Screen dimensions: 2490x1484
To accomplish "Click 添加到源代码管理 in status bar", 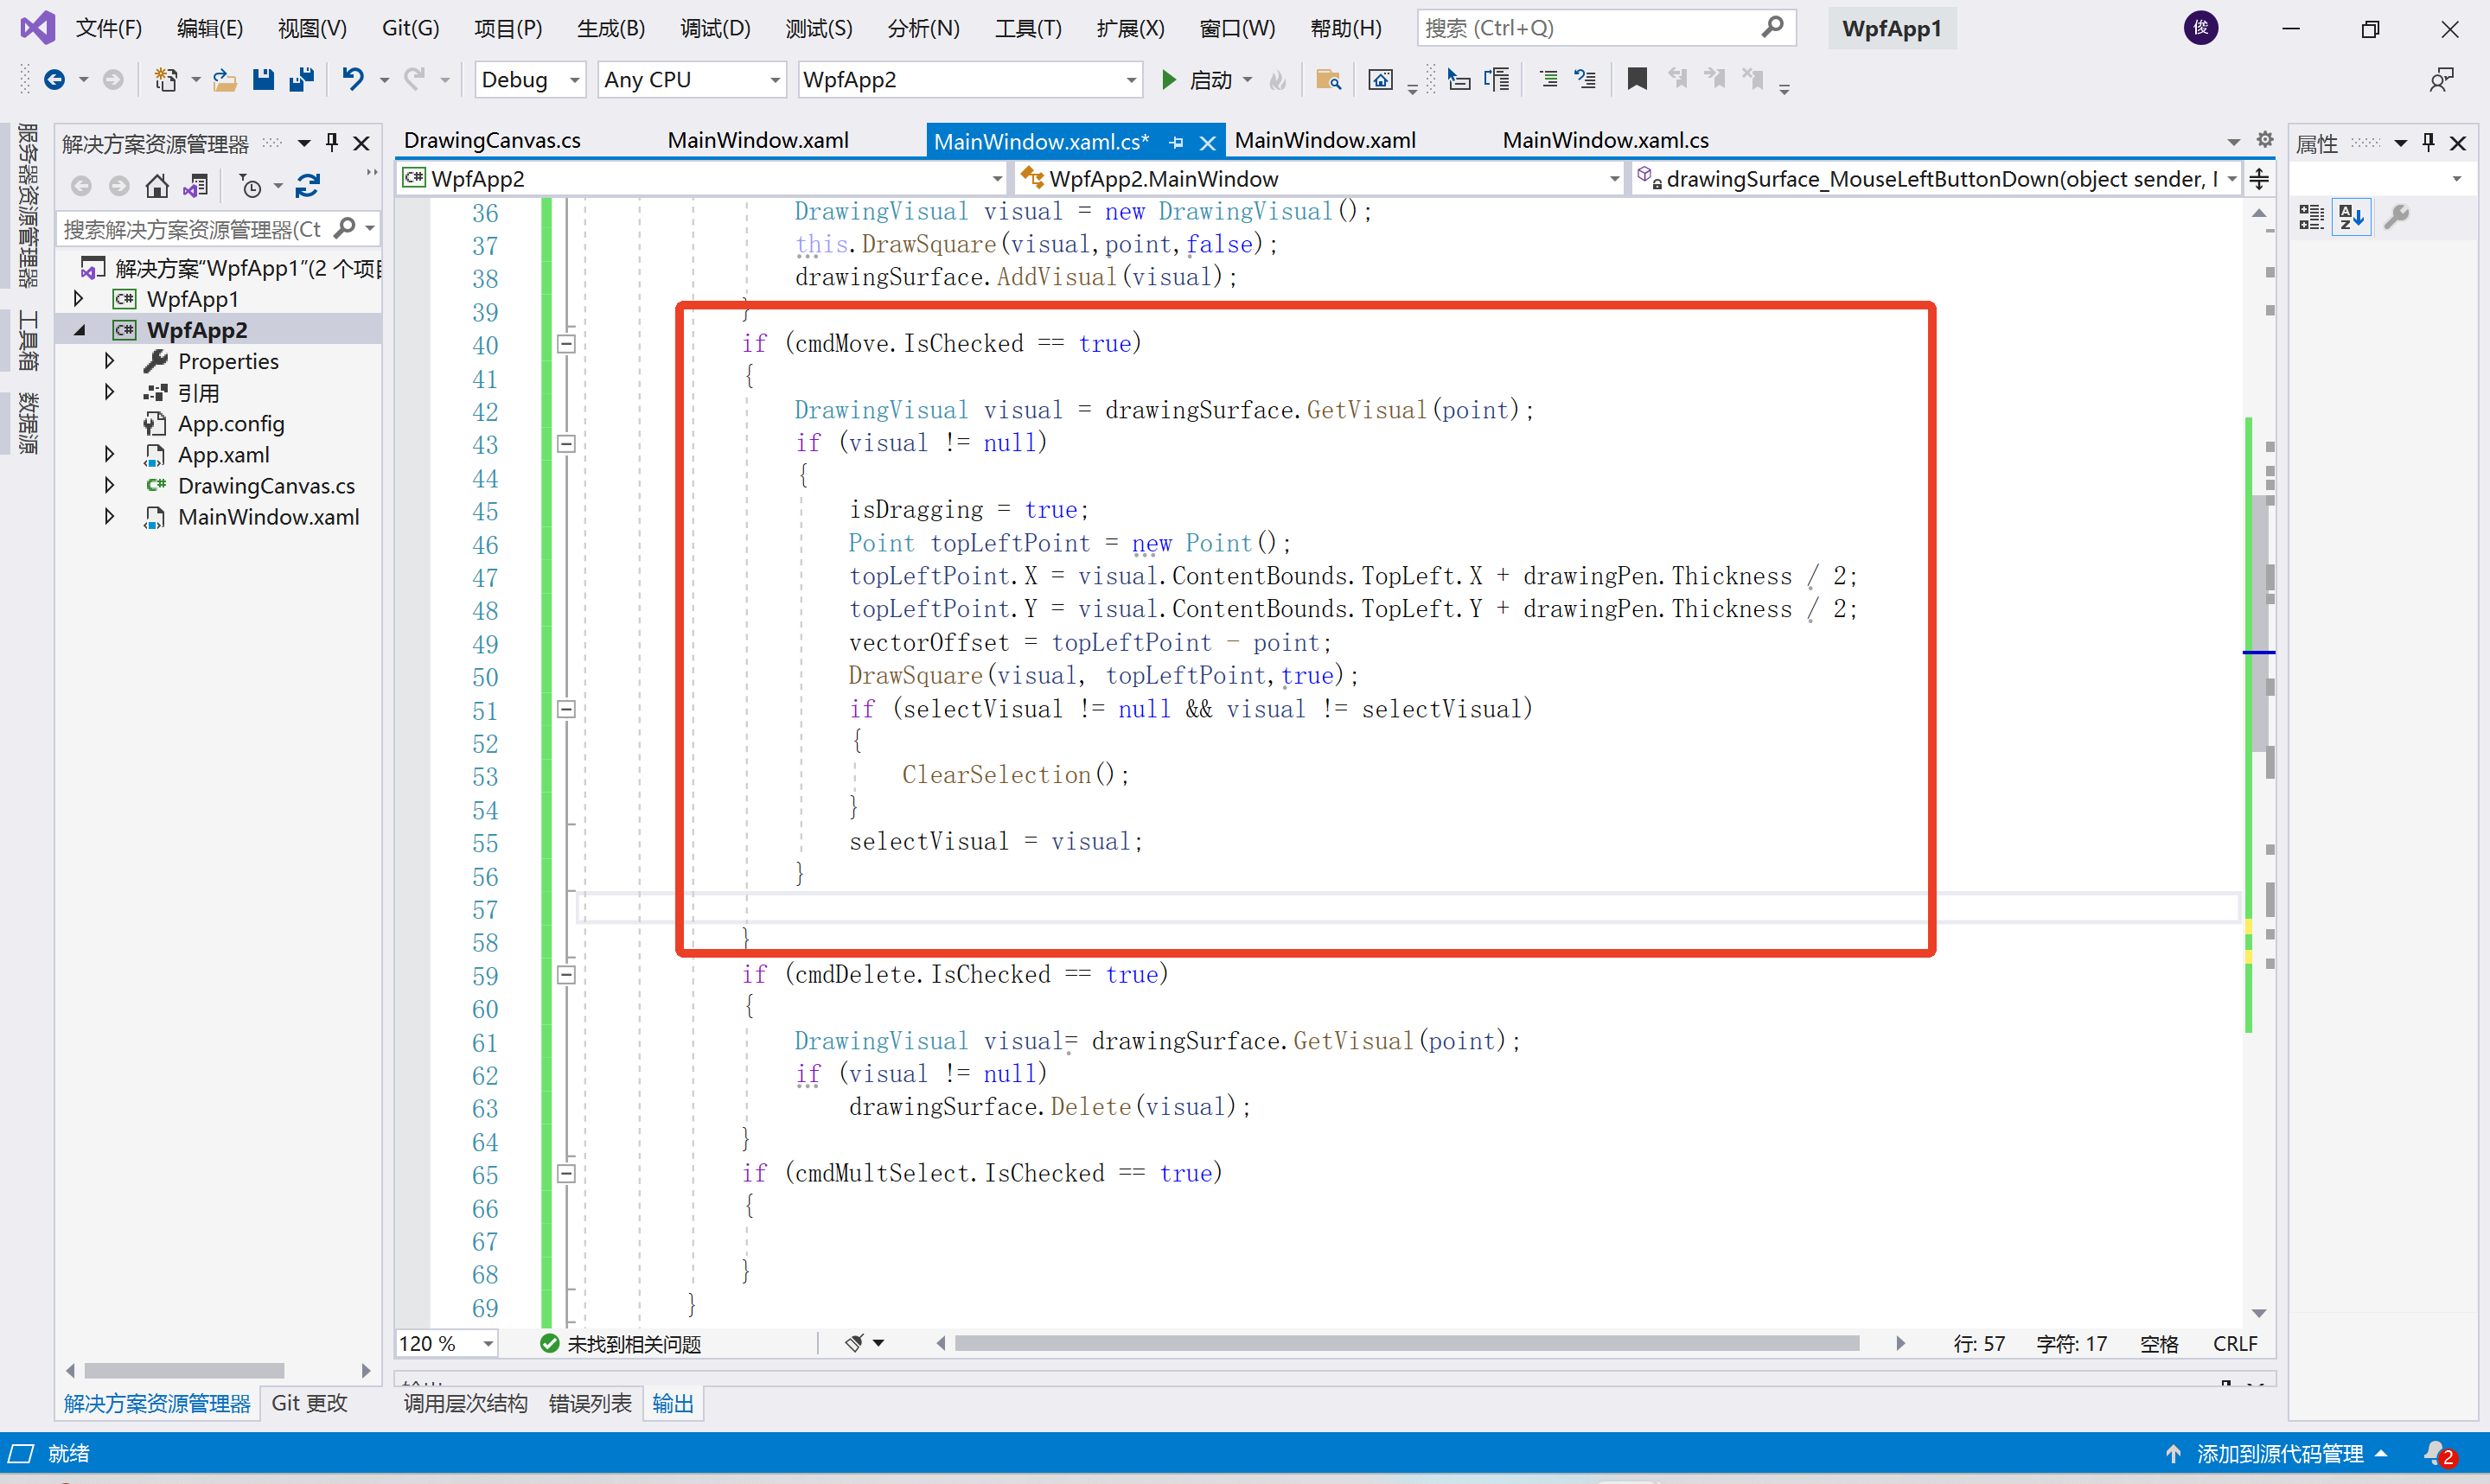I will click(2278, 1453).
